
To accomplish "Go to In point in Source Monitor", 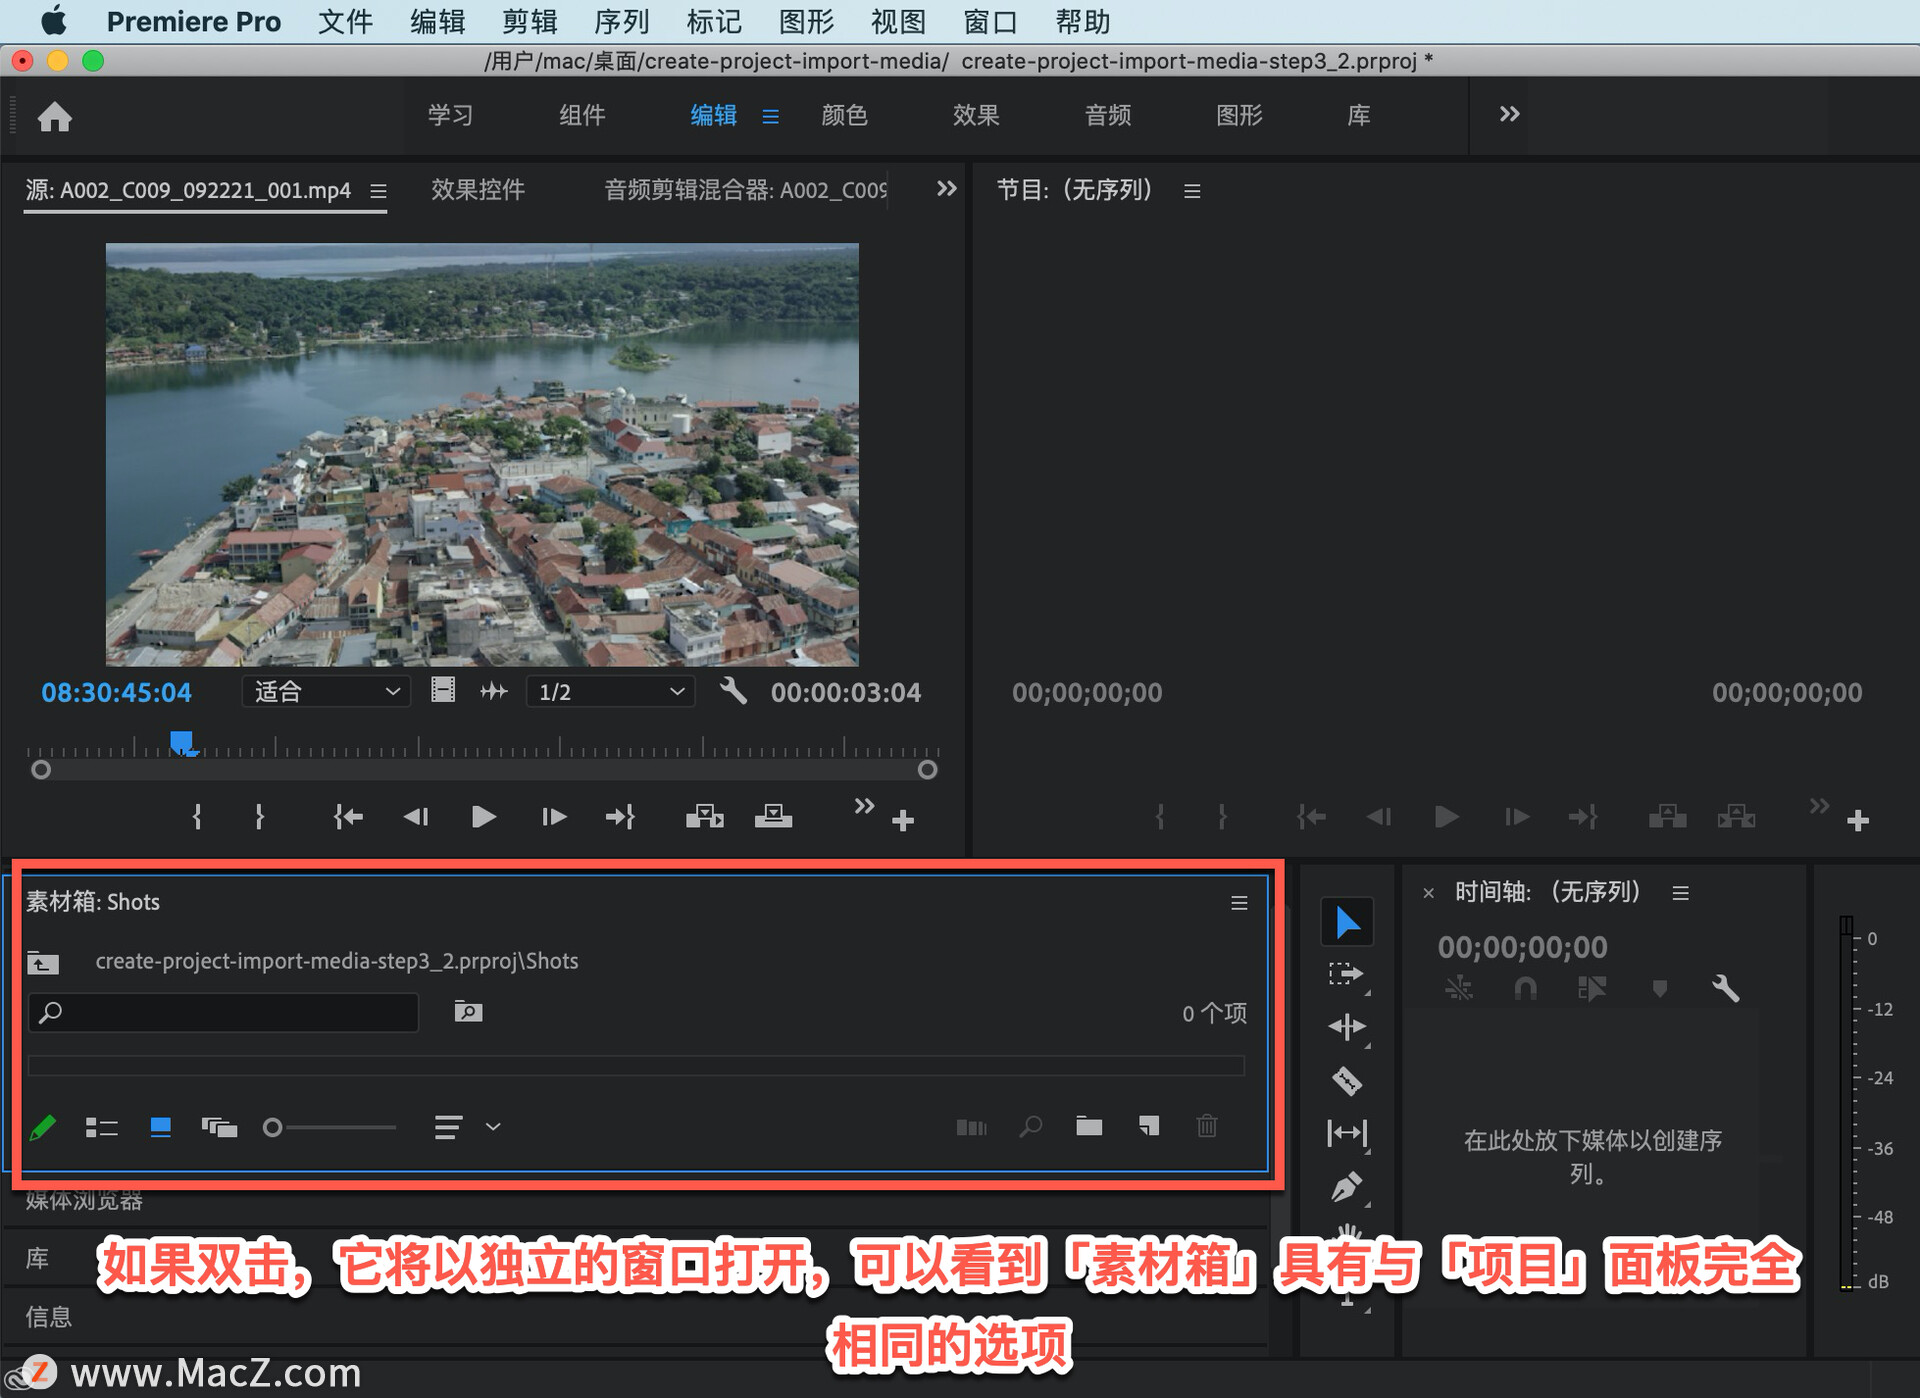I will click(348, 817).
